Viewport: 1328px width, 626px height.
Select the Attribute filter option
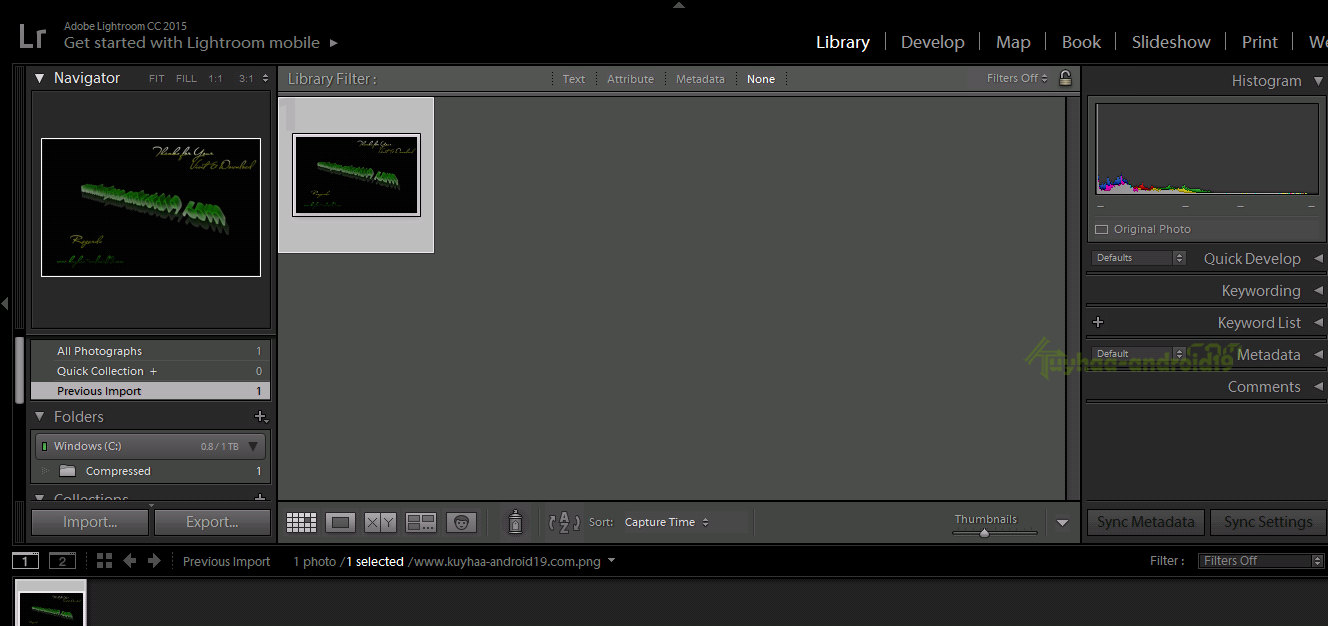(630, 79)
